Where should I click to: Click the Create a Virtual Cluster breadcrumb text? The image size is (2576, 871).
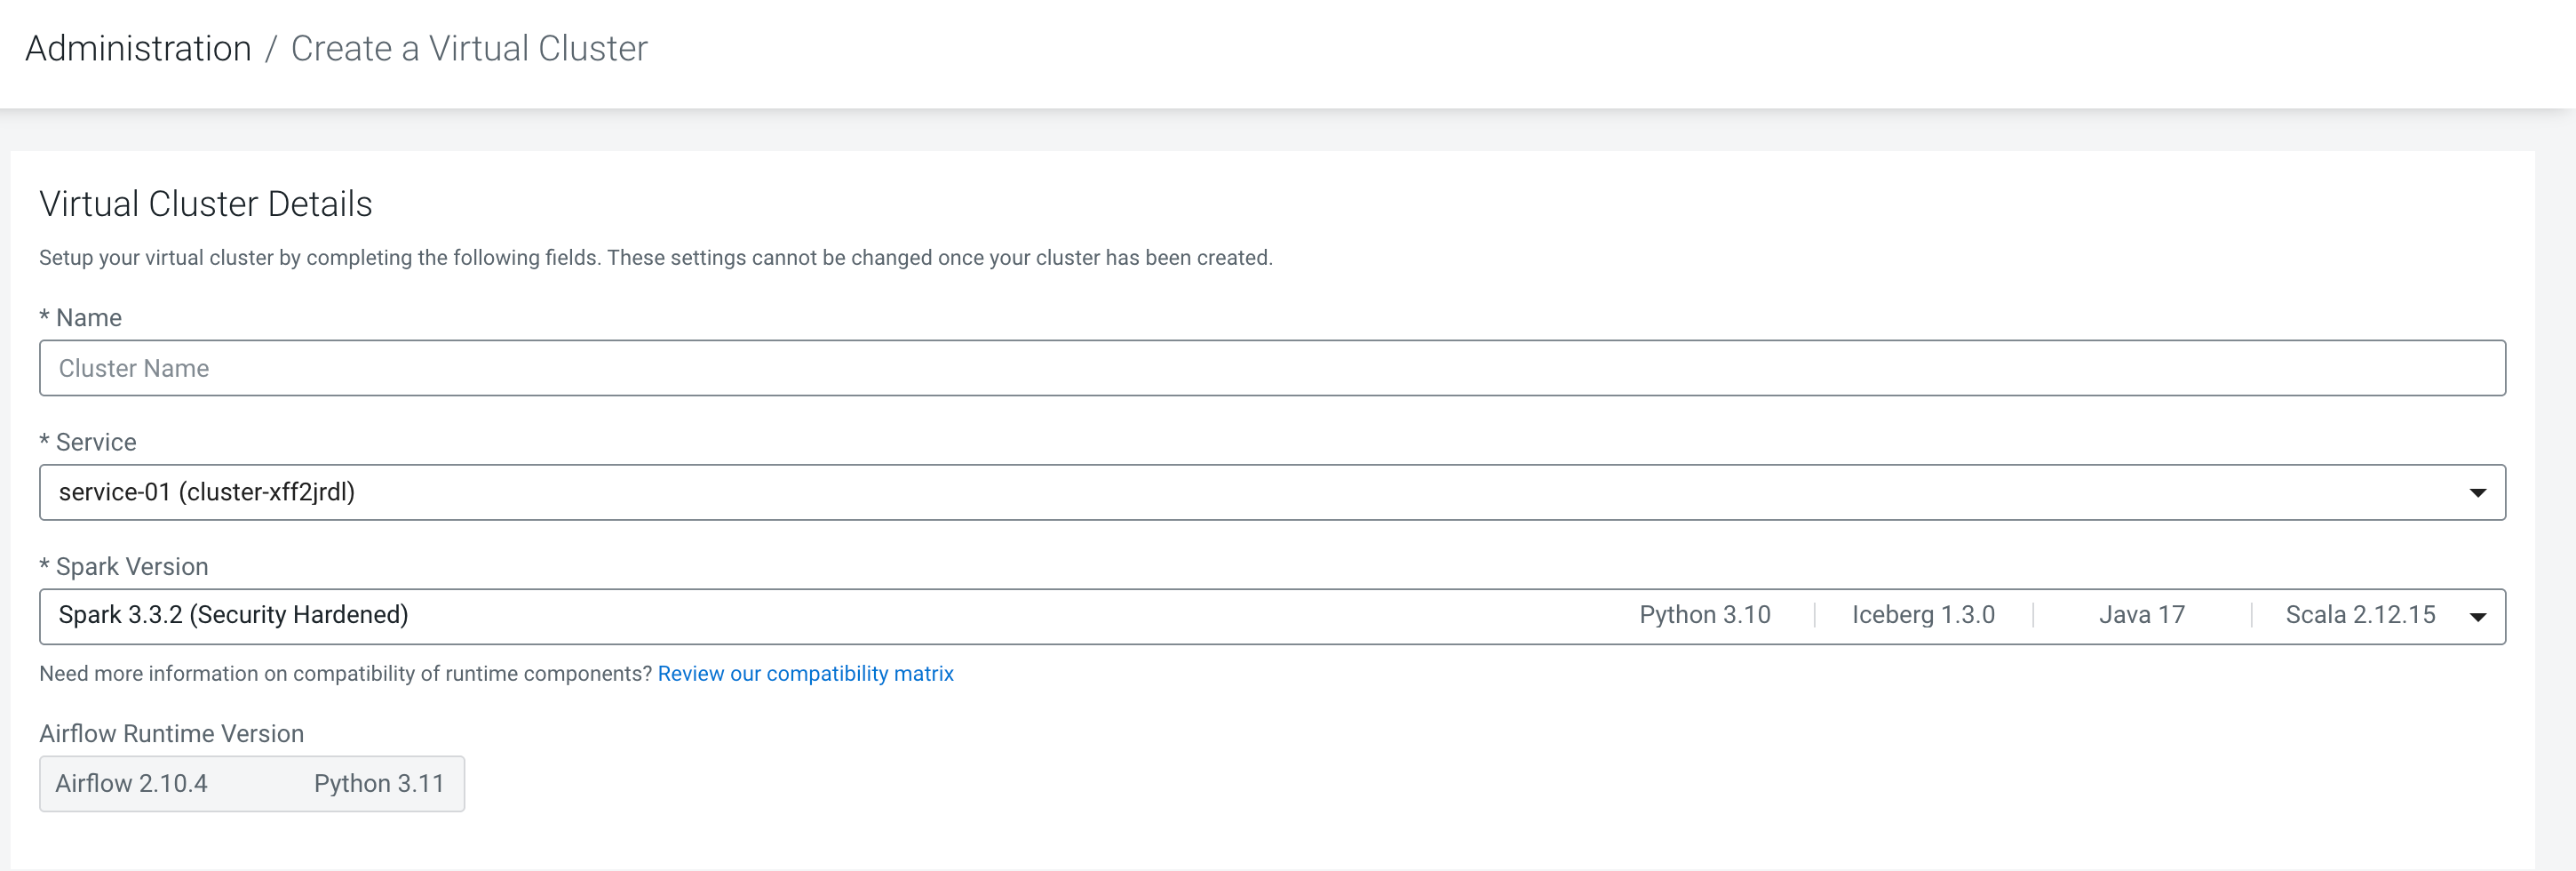(469, 48)
